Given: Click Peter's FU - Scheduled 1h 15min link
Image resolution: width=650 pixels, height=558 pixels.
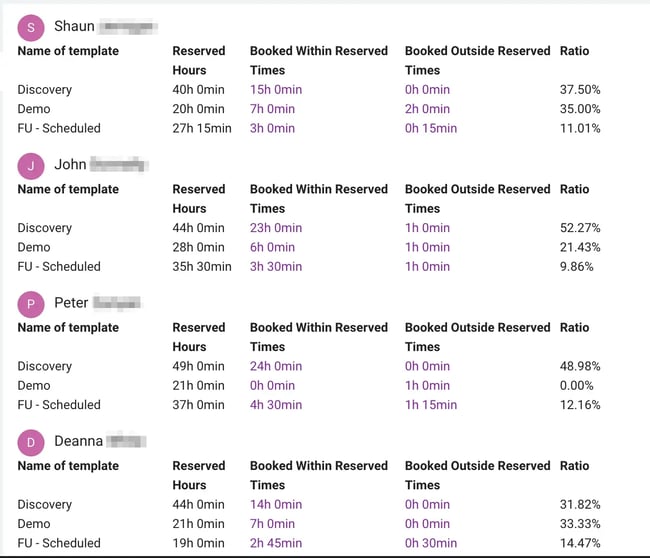Looking at the screenshot, I should (x=431, y=405).
